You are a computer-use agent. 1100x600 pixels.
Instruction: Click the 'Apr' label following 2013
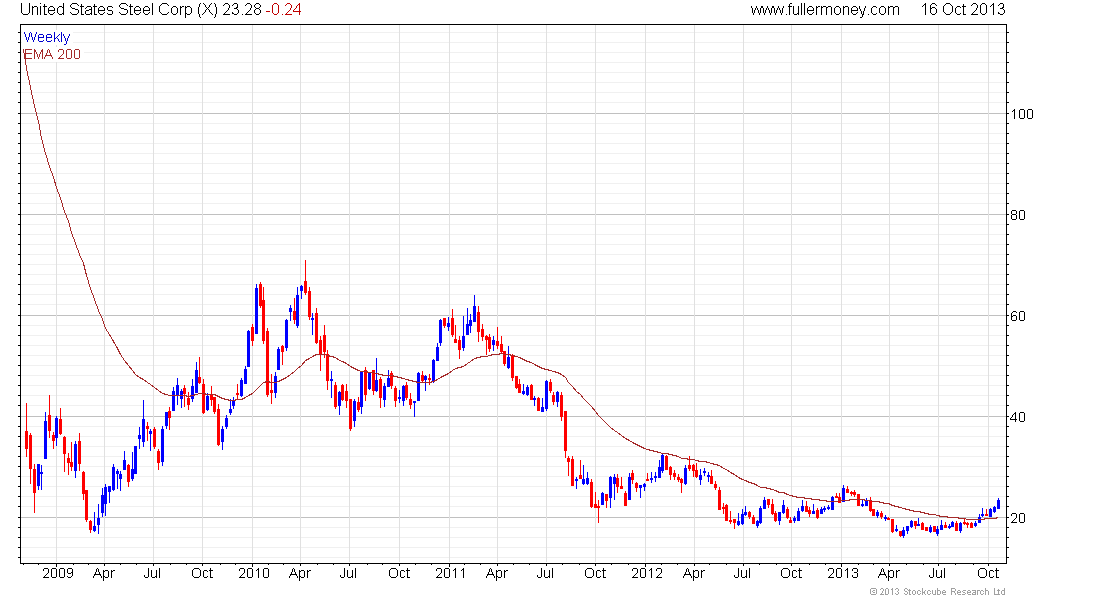pyautogui.click(x=890, y=574)
